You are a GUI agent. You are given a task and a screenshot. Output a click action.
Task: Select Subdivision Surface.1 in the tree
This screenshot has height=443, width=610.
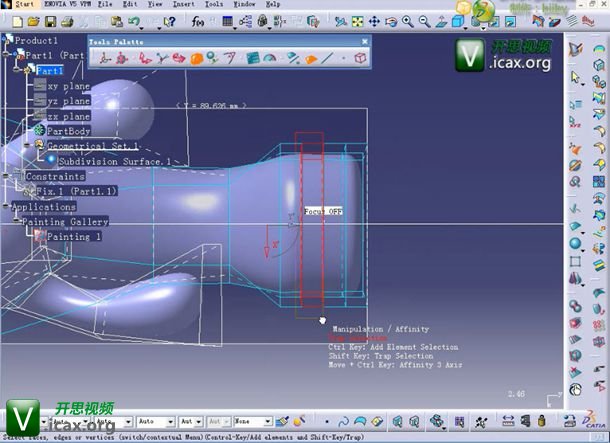[113, 161]
